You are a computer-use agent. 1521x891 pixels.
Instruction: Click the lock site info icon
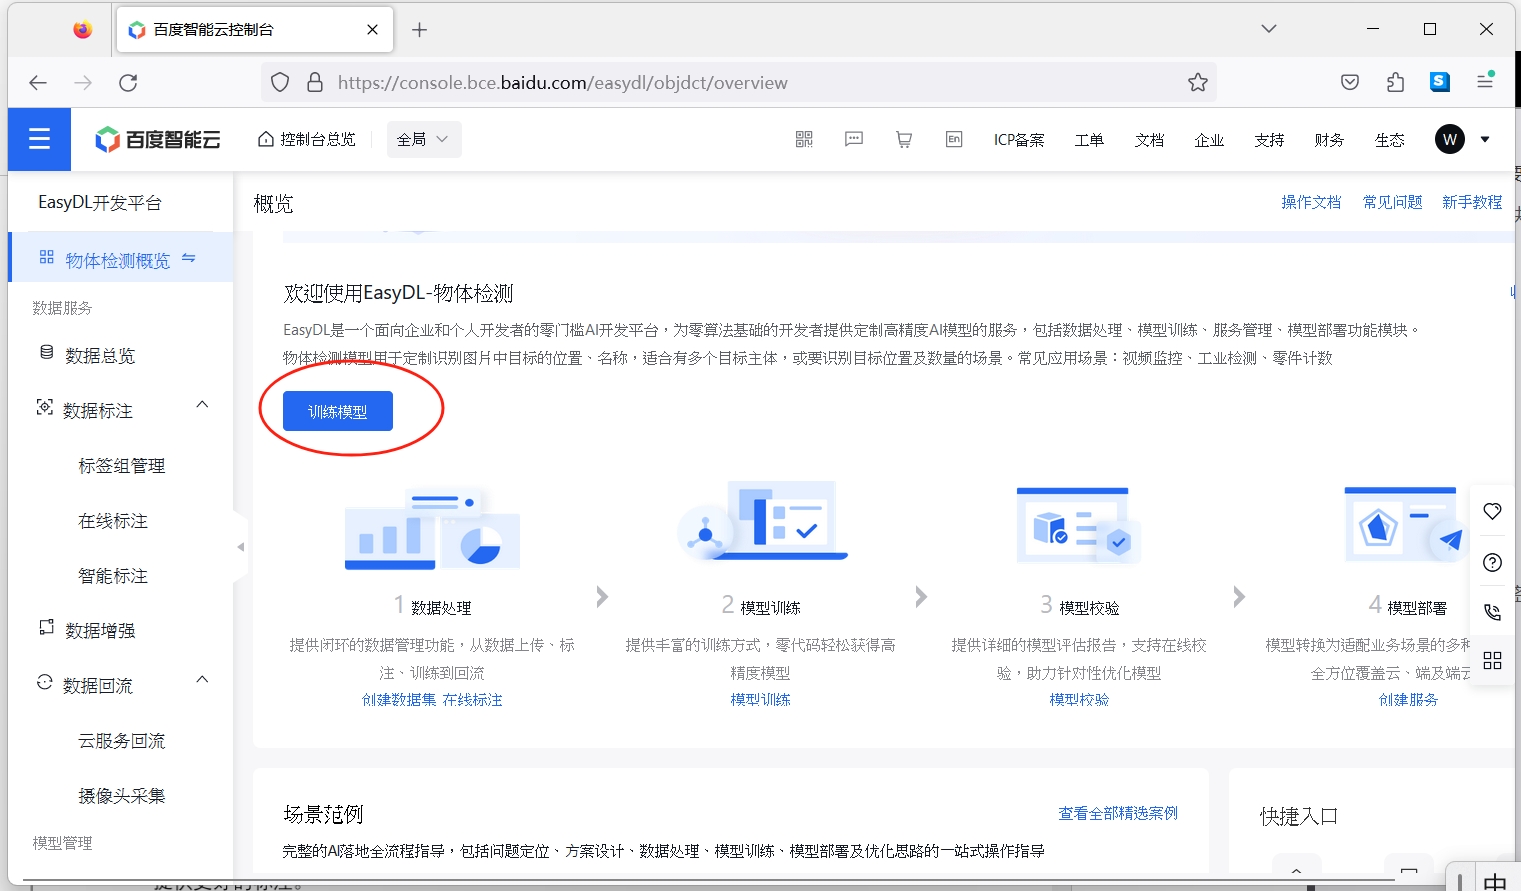(x=315, y=83)
